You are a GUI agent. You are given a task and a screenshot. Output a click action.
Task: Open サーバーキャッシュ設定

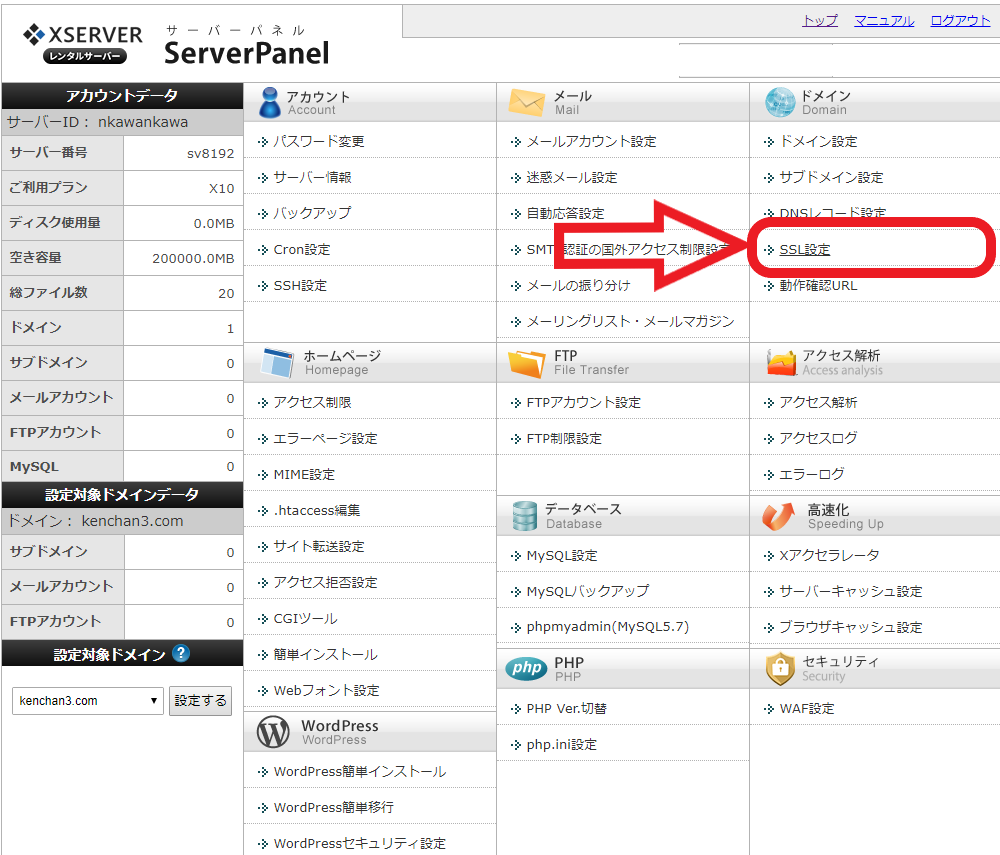pyautogui.click(x=851, y=592)
